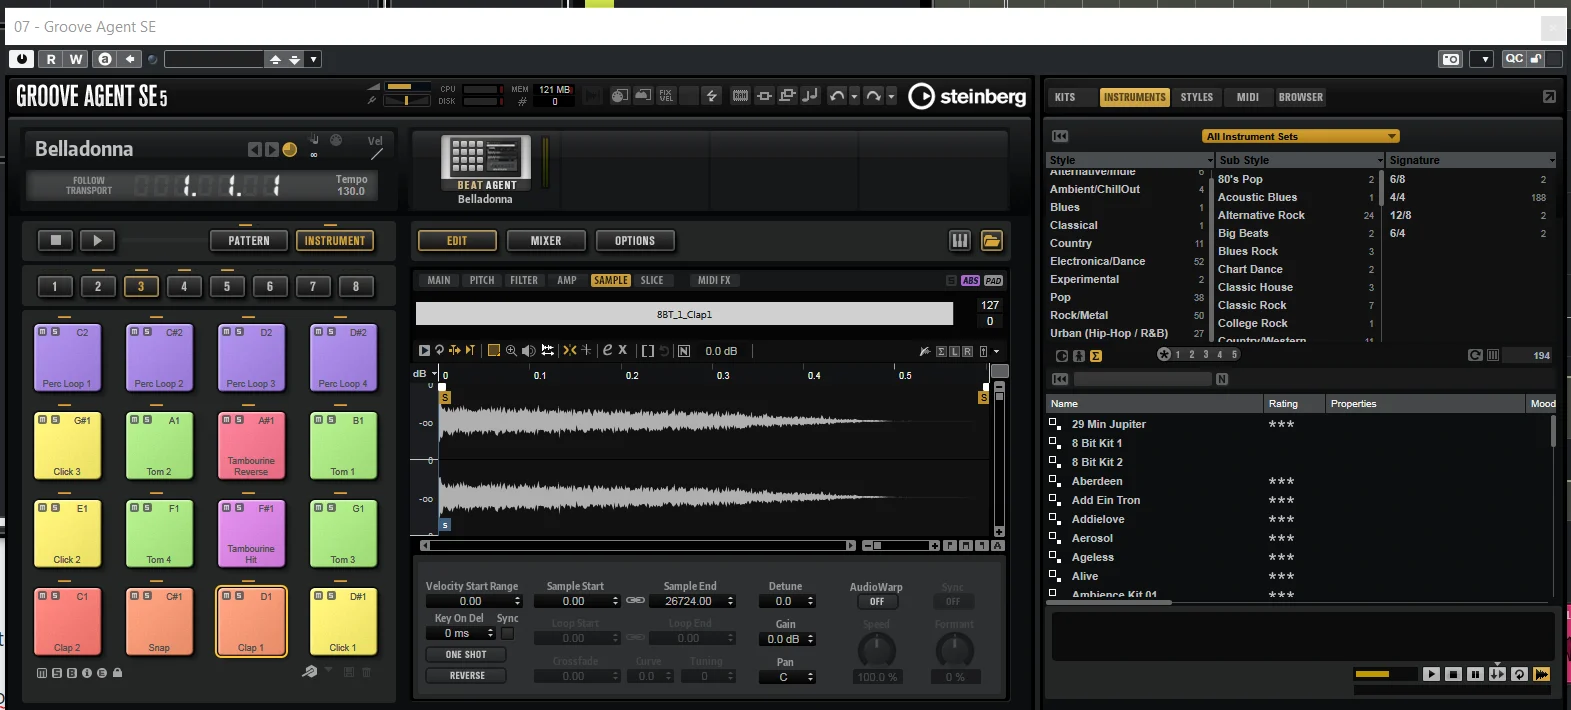Screen dimensions: 1571x710
Task: Open the Slice edit tab
Action: (652, 281)
